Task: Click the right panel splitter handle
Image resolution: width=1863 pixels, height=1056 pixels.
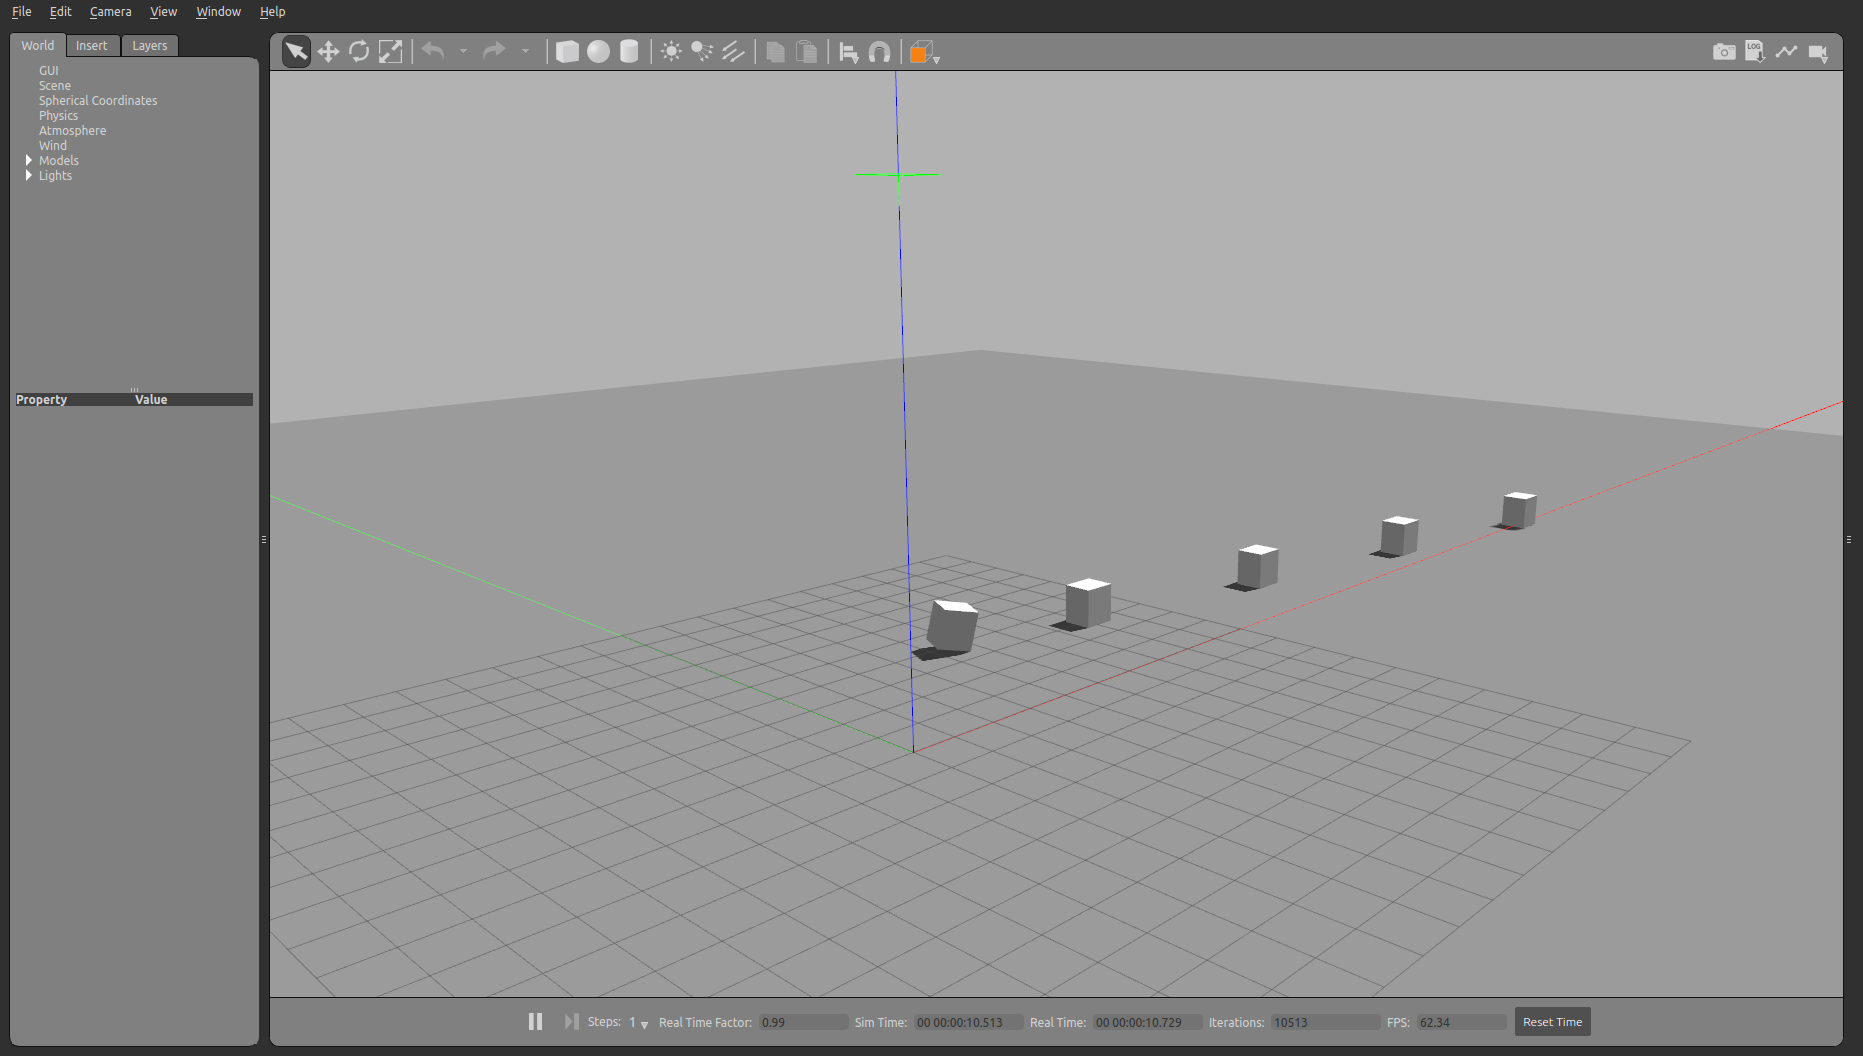Action: tap(1849, 539)
